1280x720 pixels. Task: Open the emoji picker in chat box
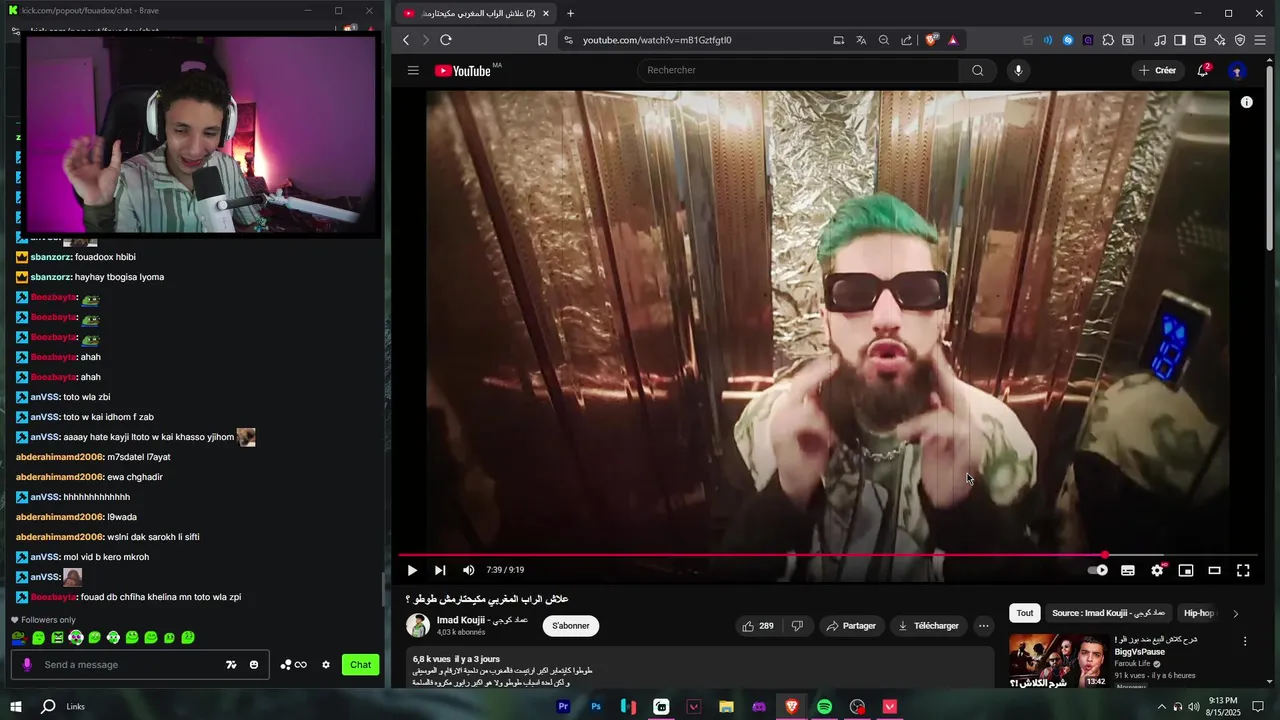click(254, 665)
